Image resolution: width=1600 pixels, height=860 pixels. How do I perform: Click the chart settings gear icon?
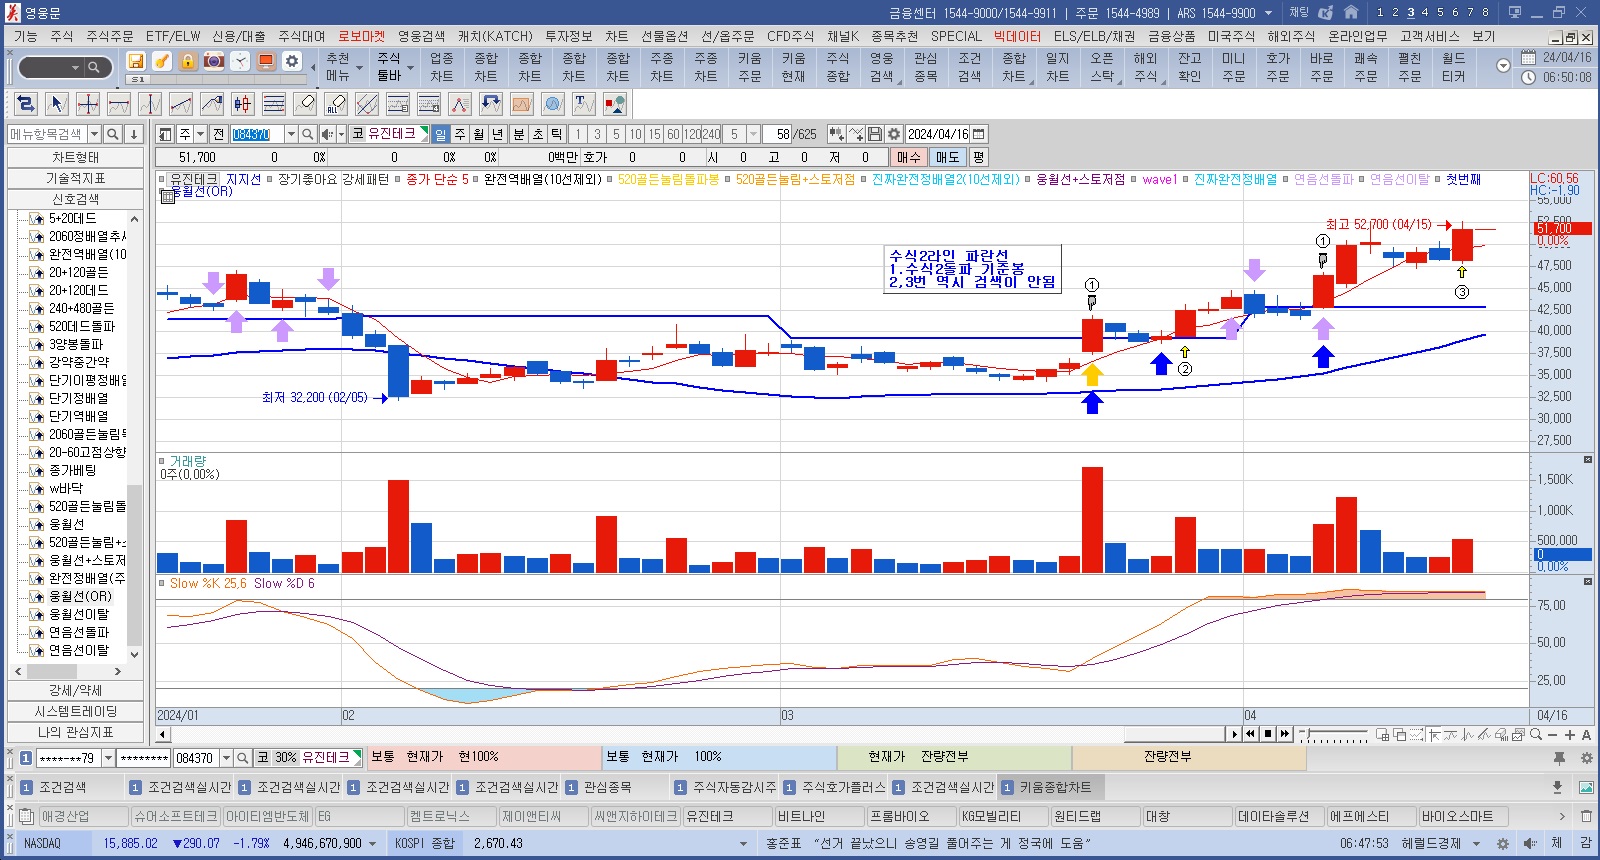[894, 134]
